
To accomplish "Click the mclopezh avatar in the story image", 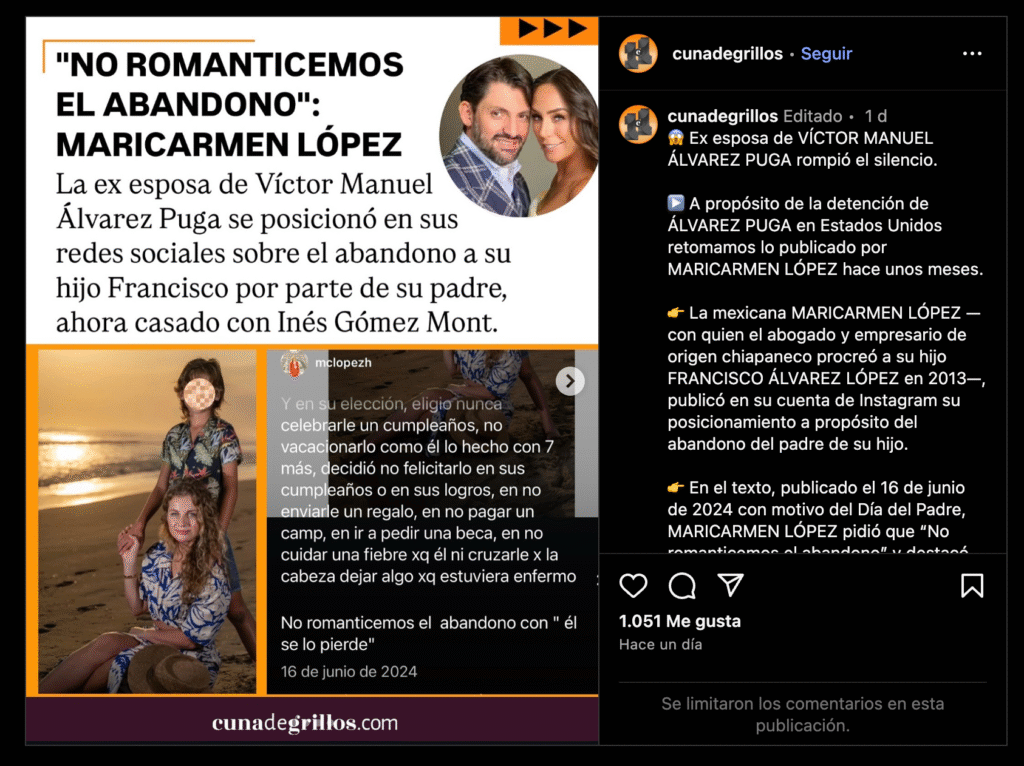I will click(295, 364).
